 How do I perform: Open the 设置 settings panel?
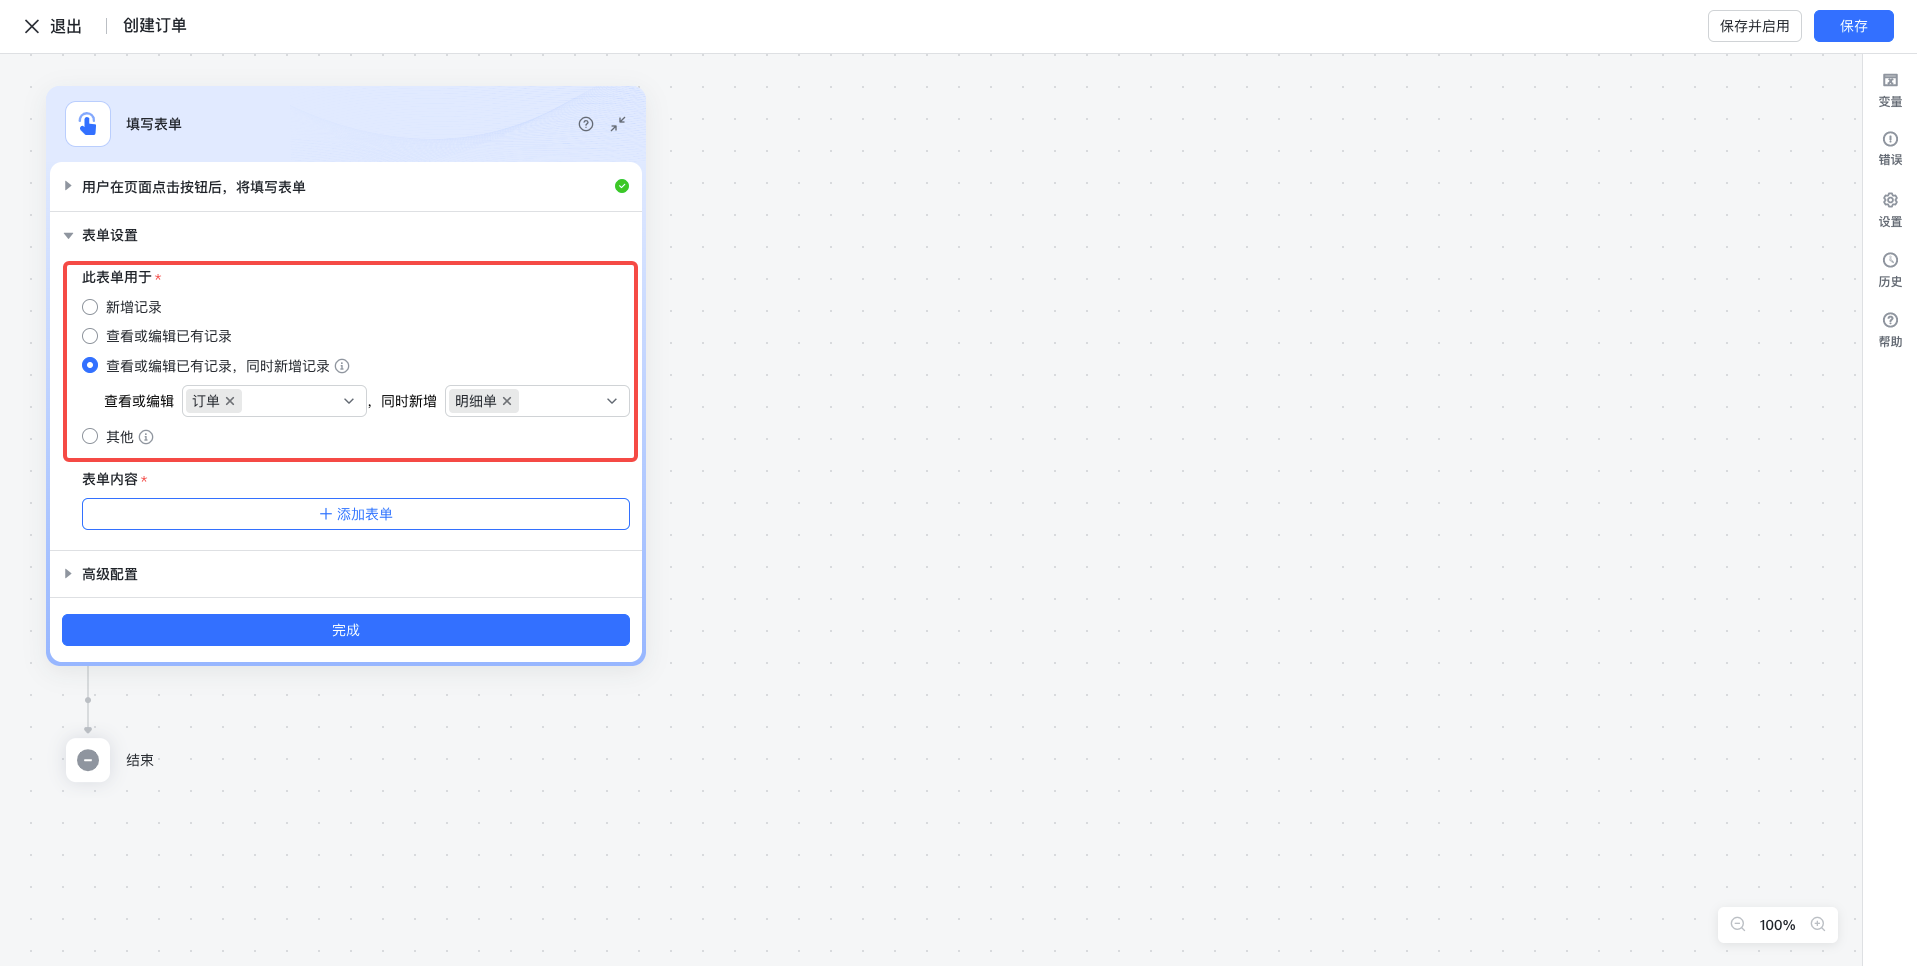(1889, 209)
